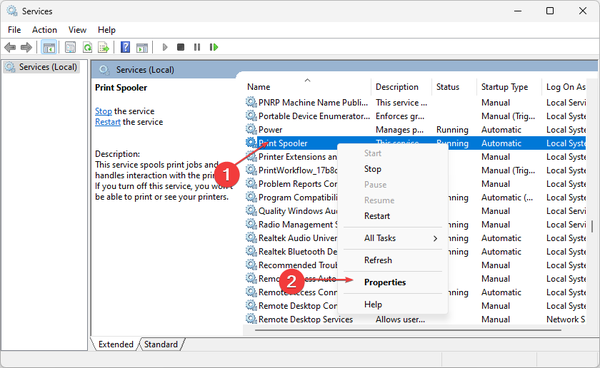Click gear icon of Realtek Bluetooth row
The image size is (600, 368).
coord(251,251)
